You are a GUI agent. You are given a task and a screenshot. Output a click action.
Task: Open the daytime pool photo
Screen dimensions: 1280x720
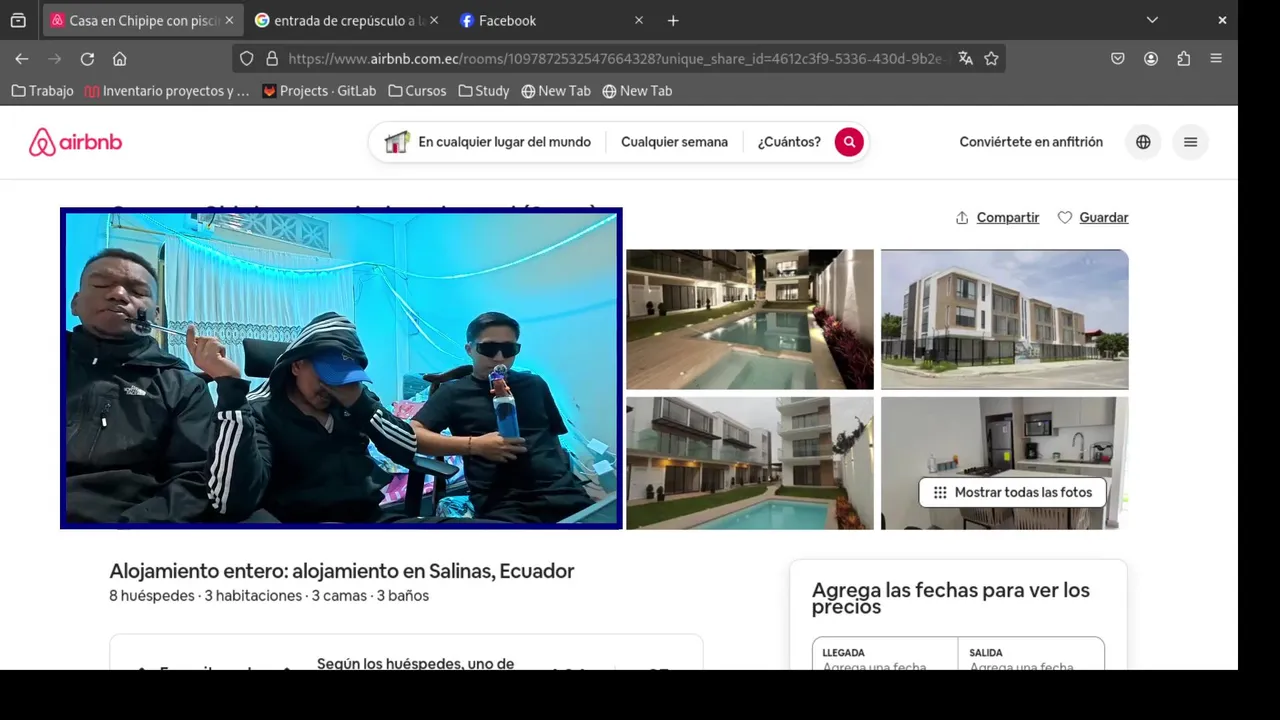pos(750,463)
